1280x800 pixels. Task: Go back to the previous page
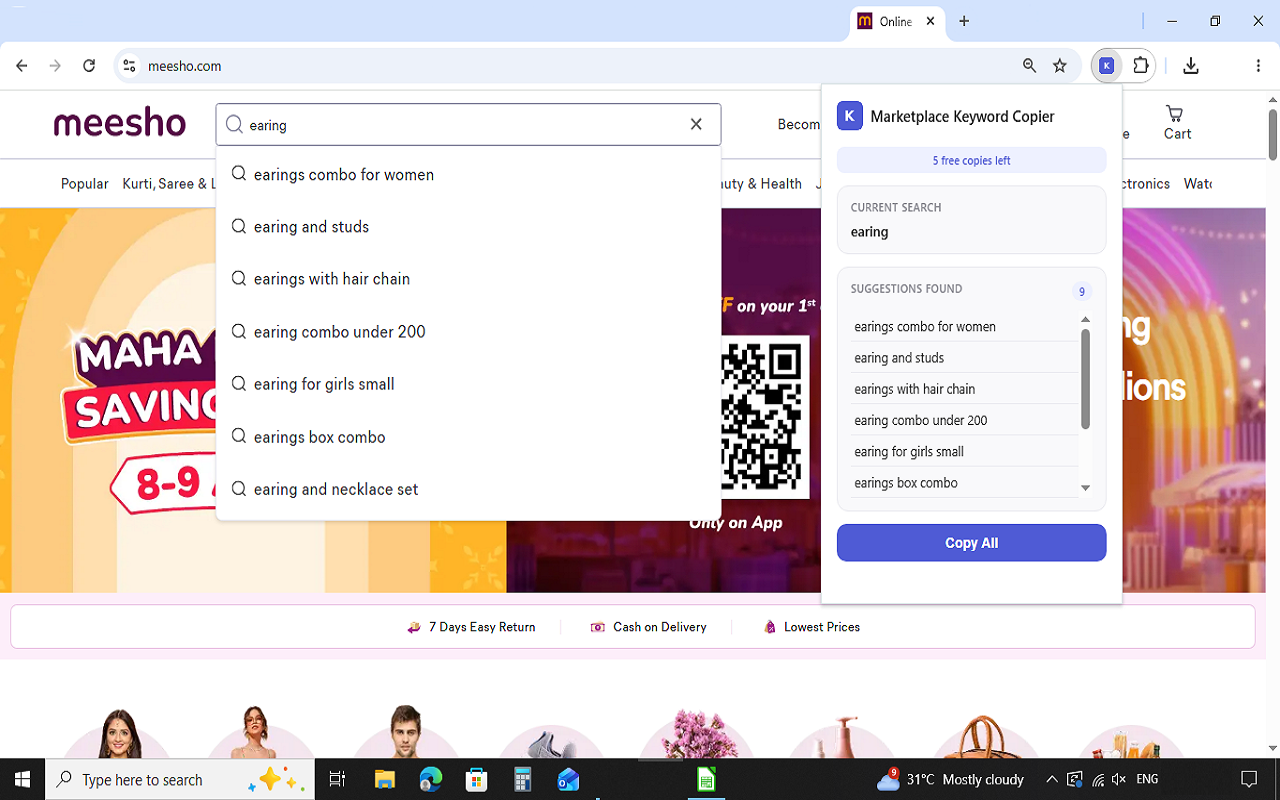22,66
